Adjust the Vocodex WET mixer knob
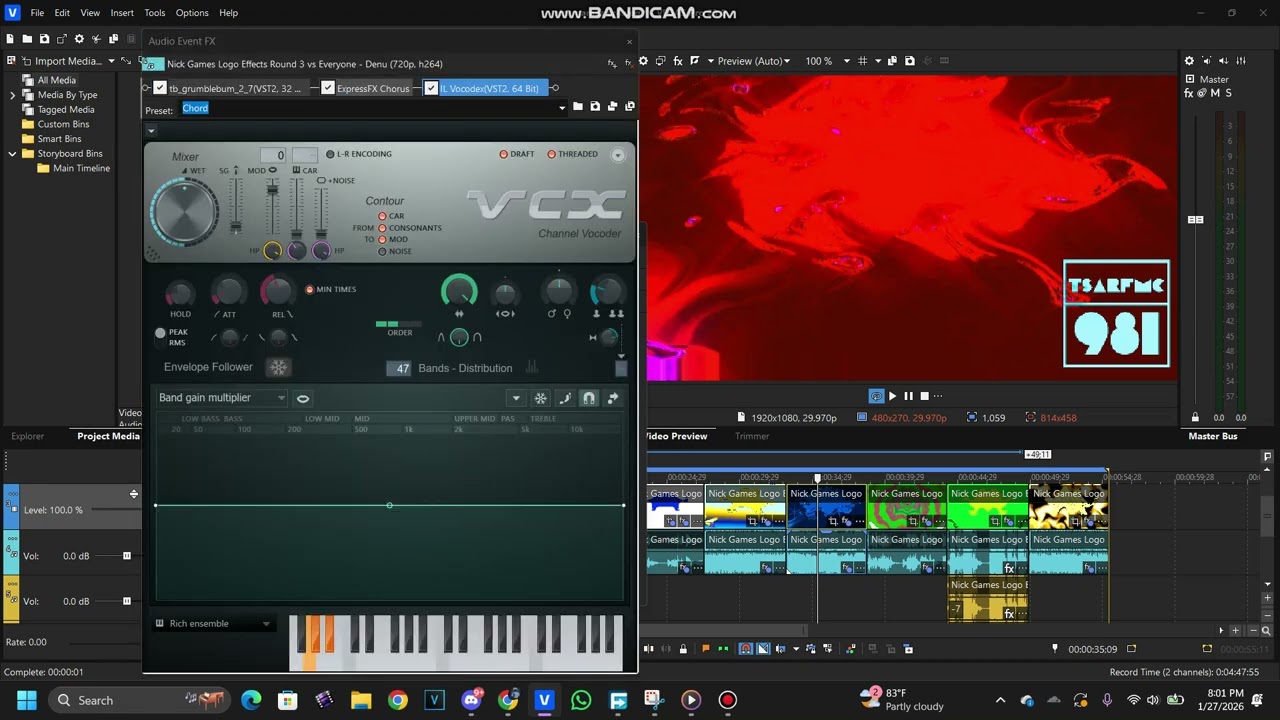Image resolution: width=1280 pixels, height=720 pixels. tap(184, 212)
